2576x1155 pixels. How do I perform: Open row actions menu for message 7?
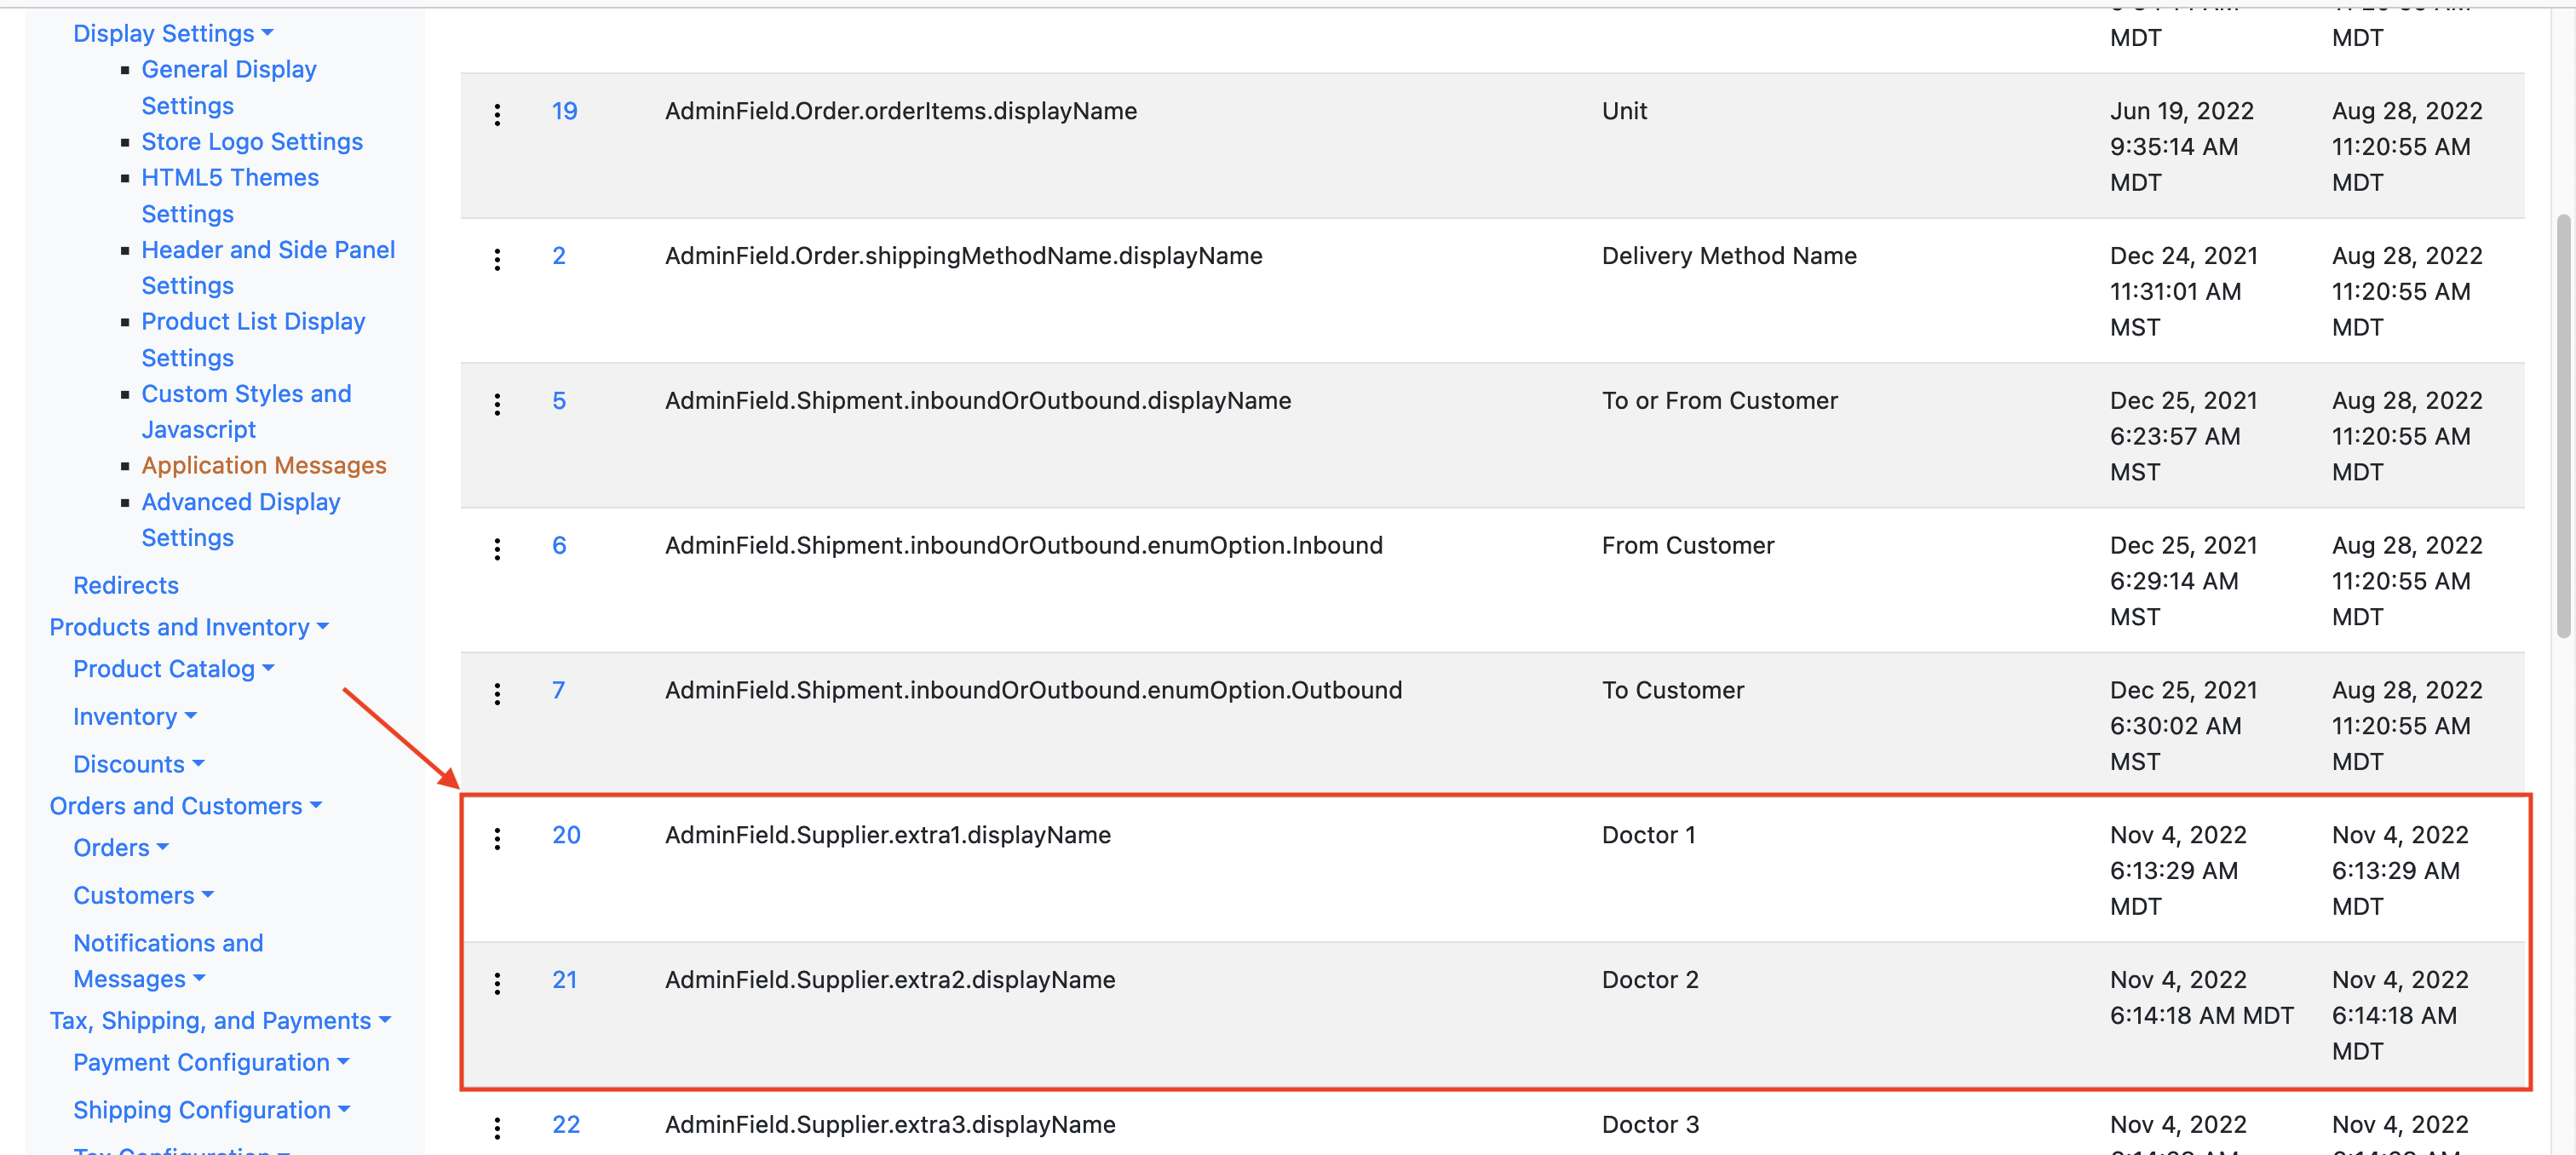pos(497,694)
